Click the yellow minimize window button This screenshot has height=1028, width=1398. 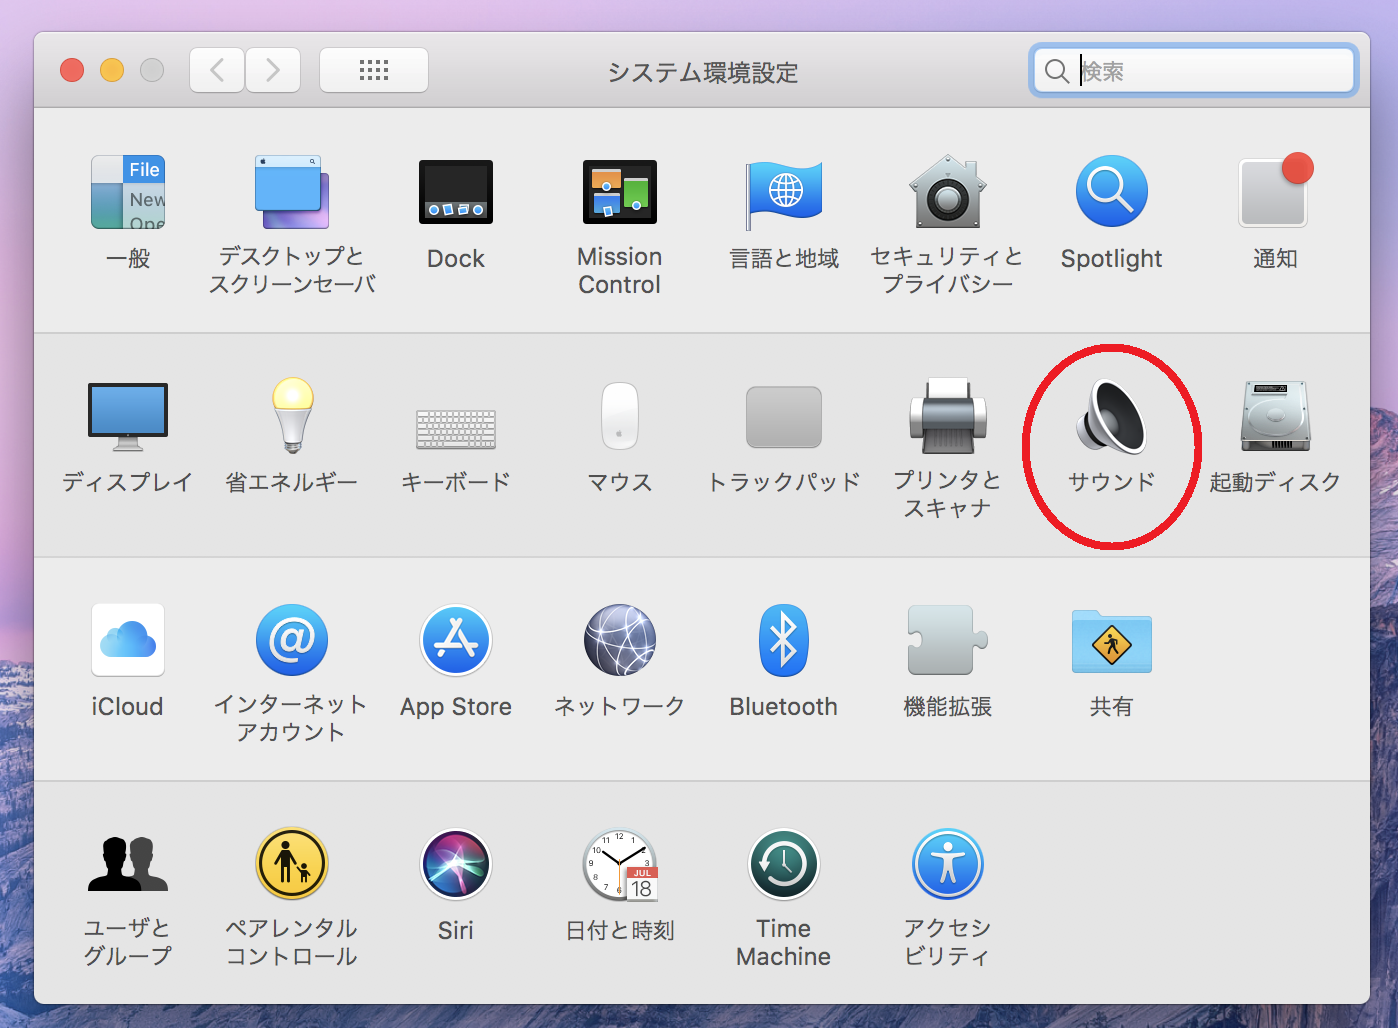pos(112,70)
